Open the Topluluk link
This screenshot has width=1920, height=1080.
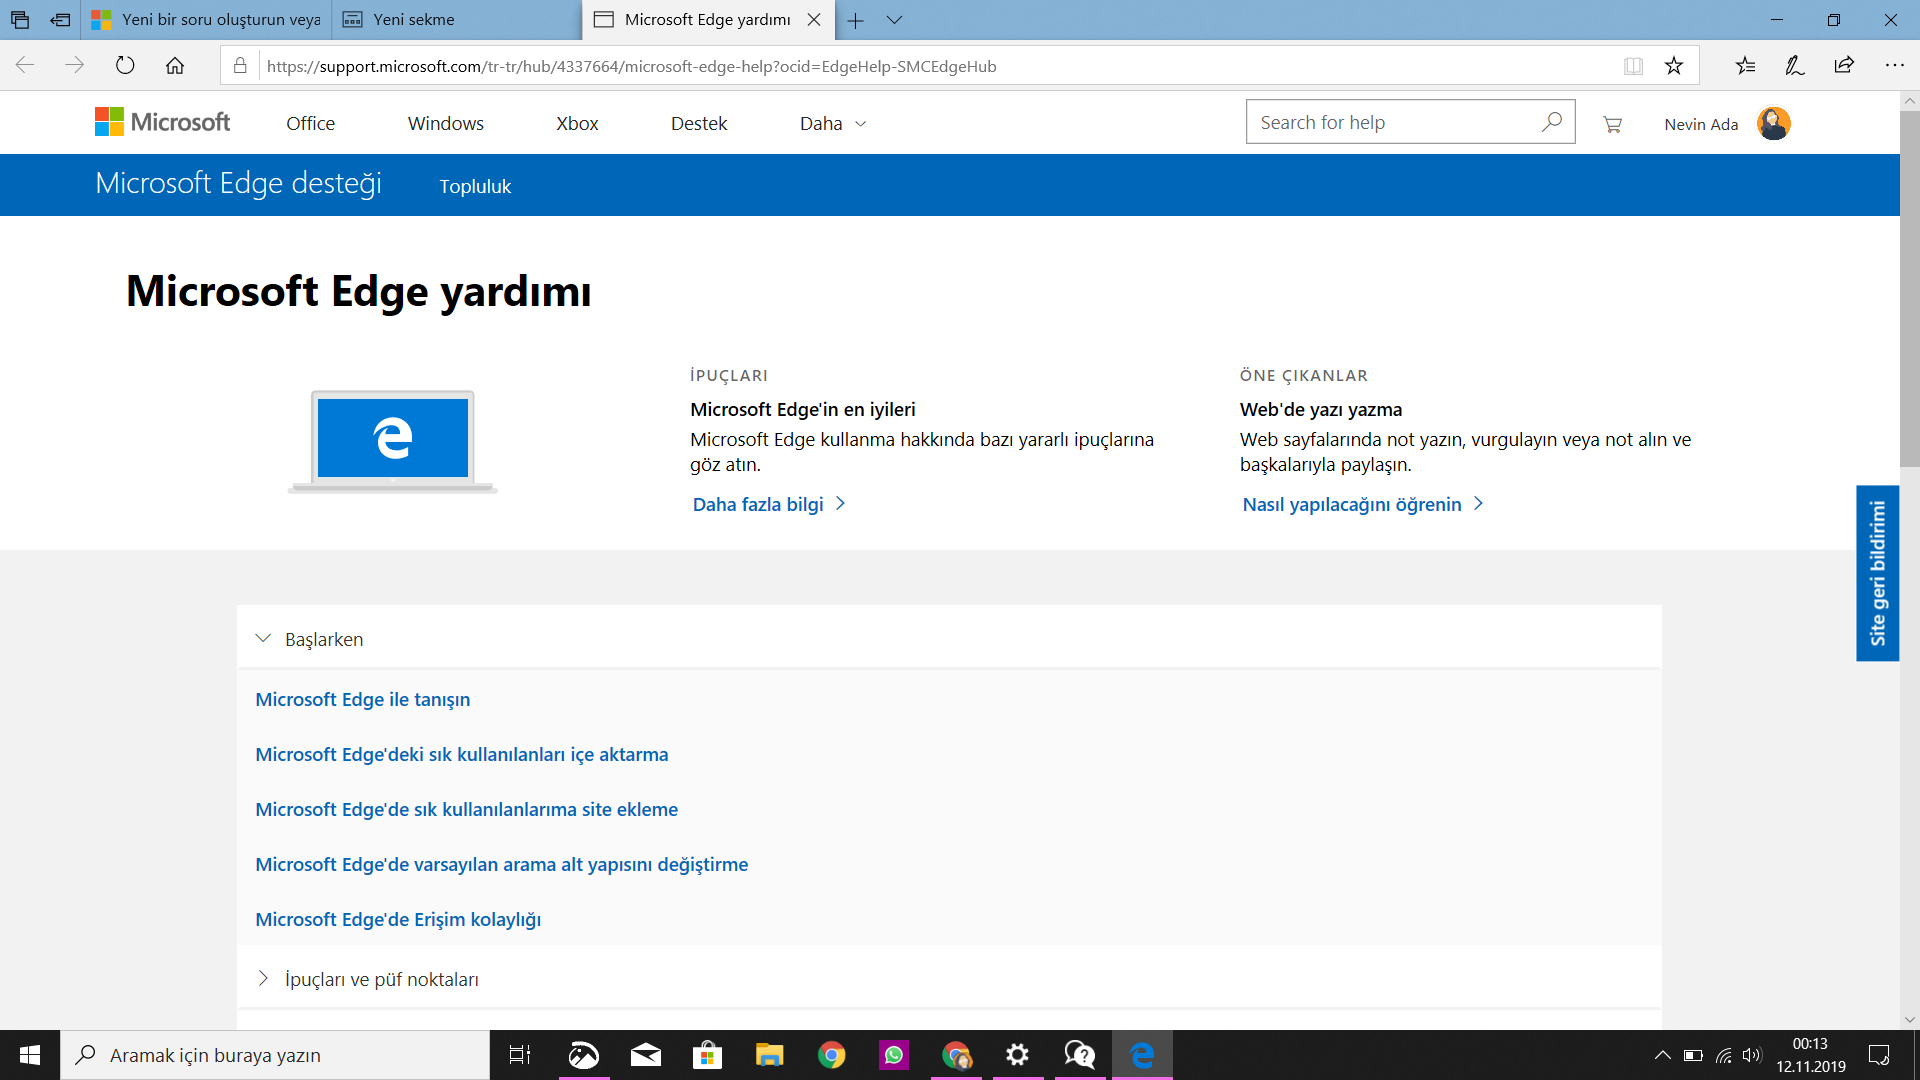coord(475,186)
